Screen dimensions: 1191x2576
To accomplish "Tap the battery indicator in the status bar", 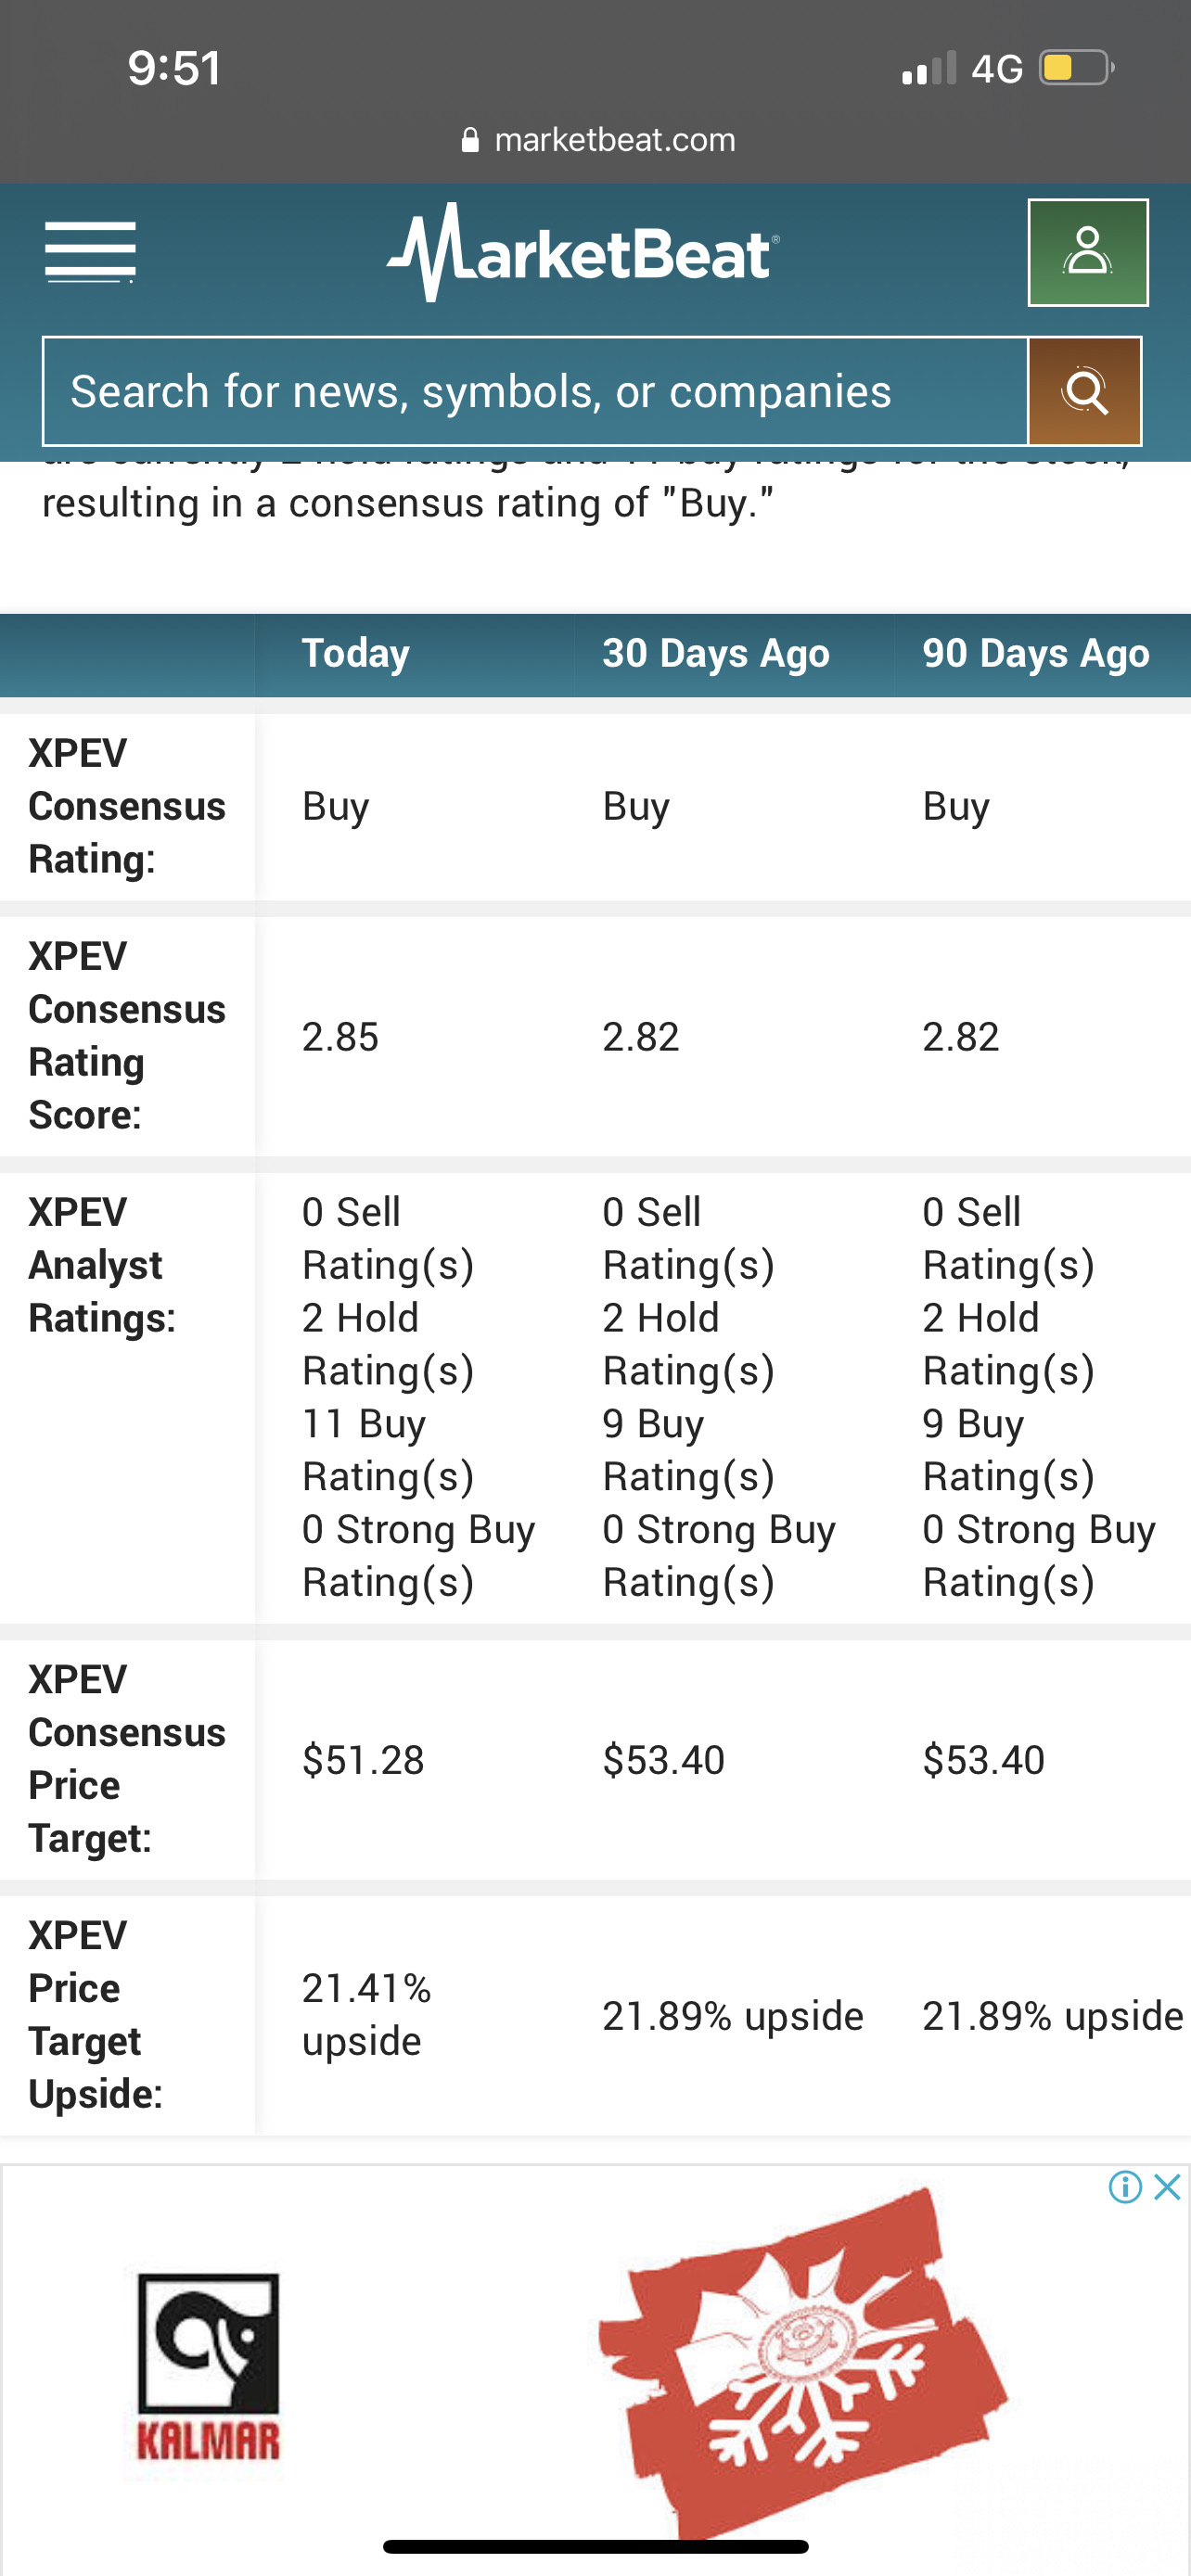I will coord(1076,68).
